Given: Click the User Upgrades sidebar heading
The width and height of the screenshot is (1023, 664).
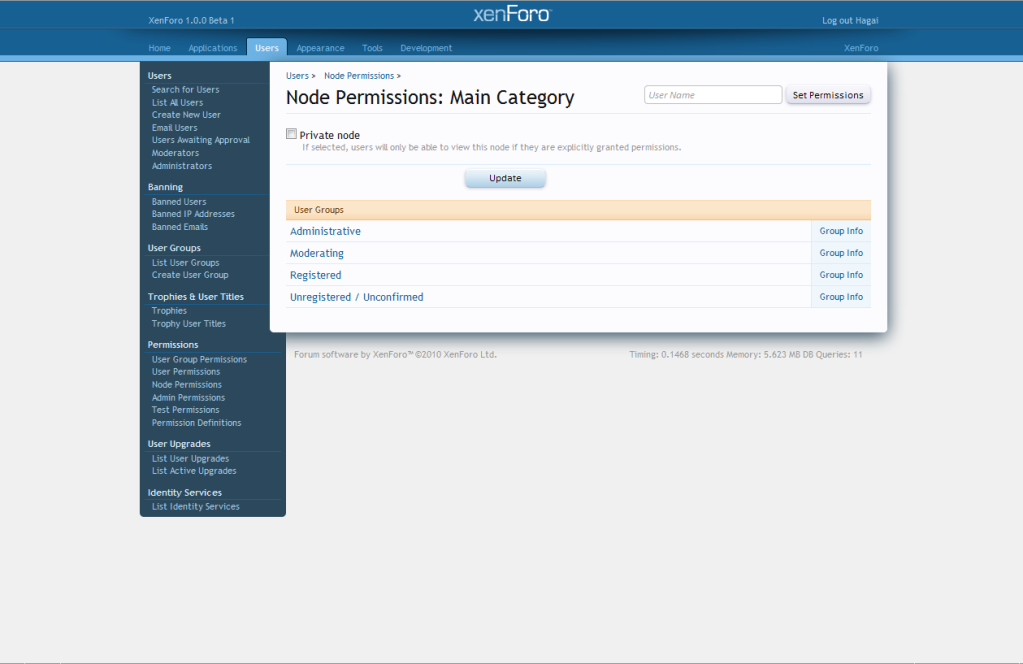Looking at the screenshot, I should pos(179,444).
